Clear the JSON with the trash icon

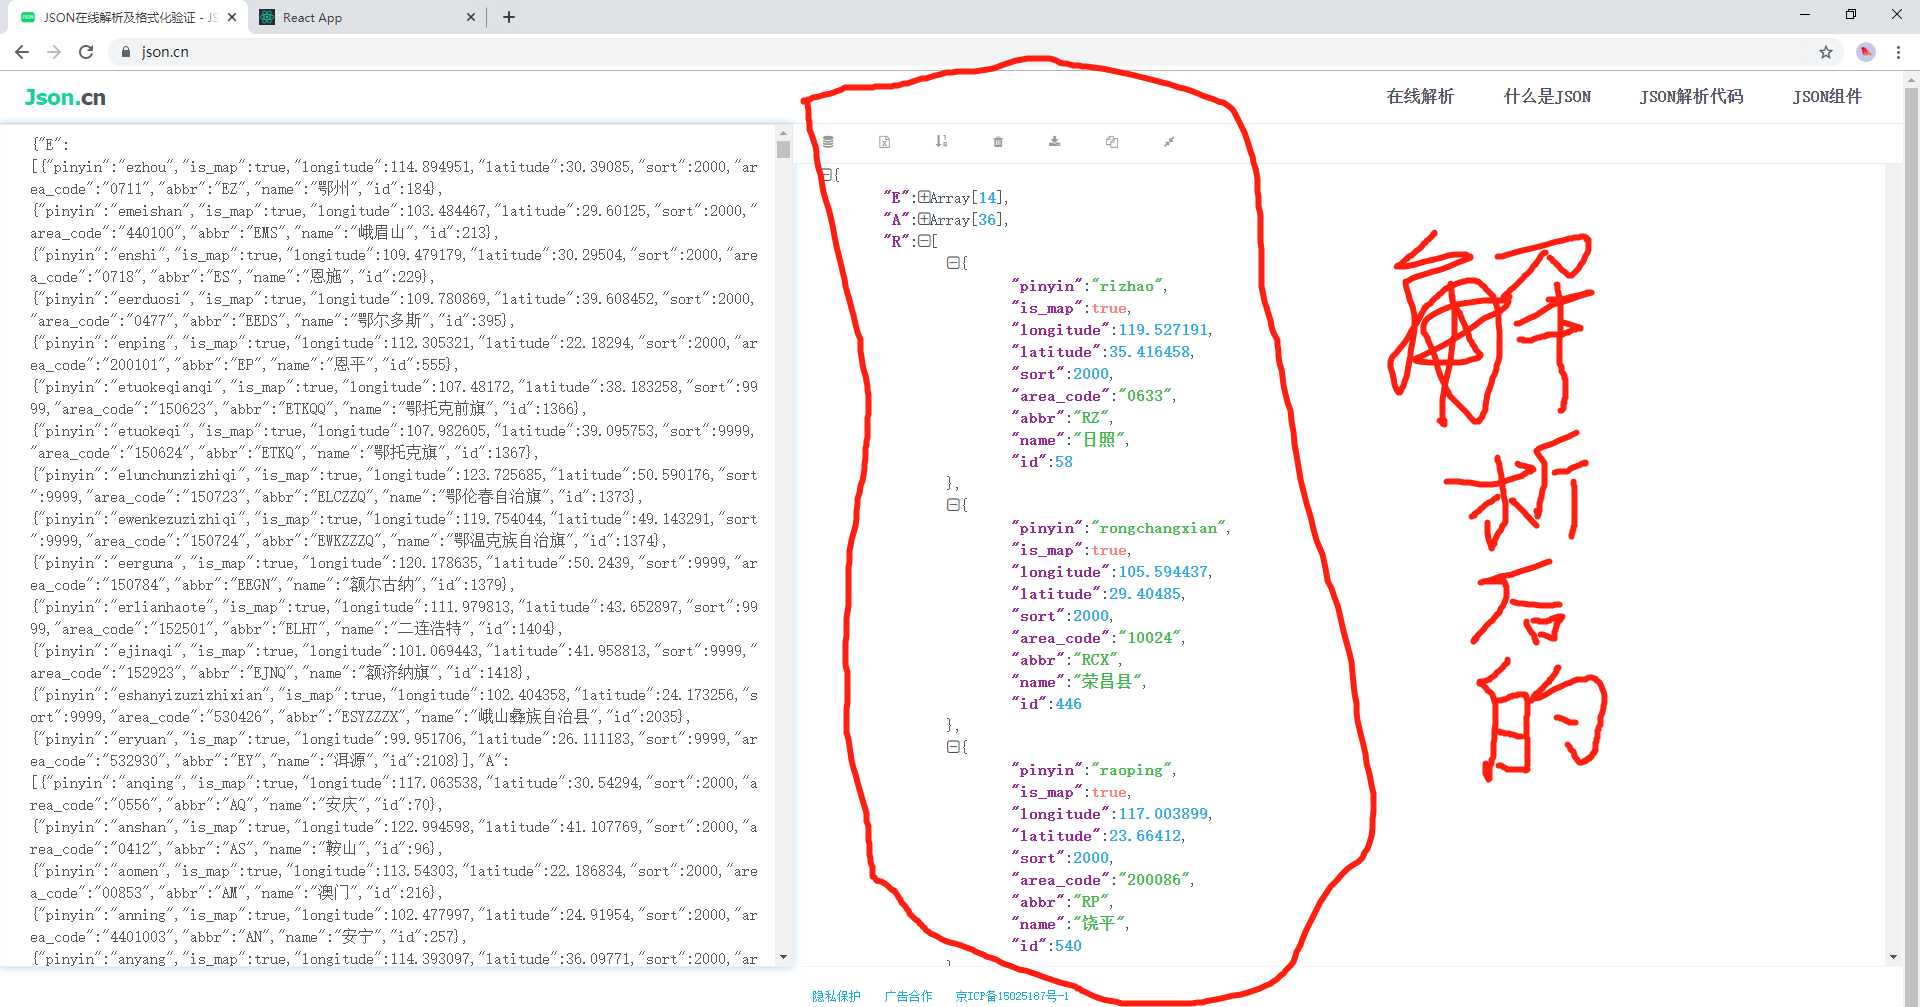(998, 142)
